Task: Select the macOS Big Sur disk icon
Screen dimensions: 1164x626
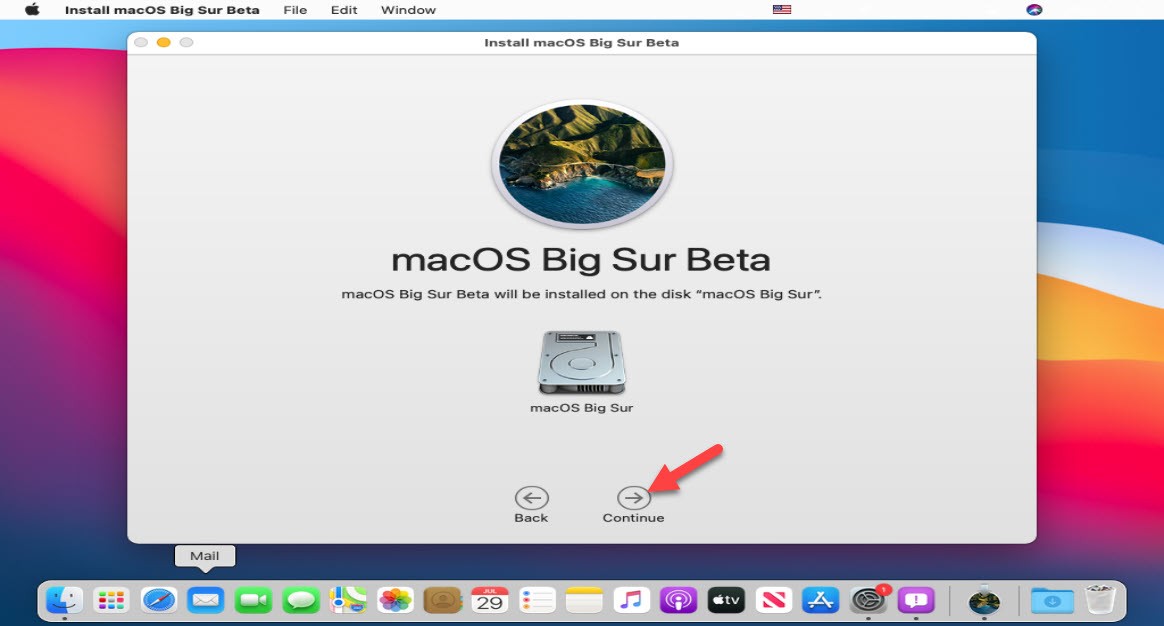Action: point(581,362)
